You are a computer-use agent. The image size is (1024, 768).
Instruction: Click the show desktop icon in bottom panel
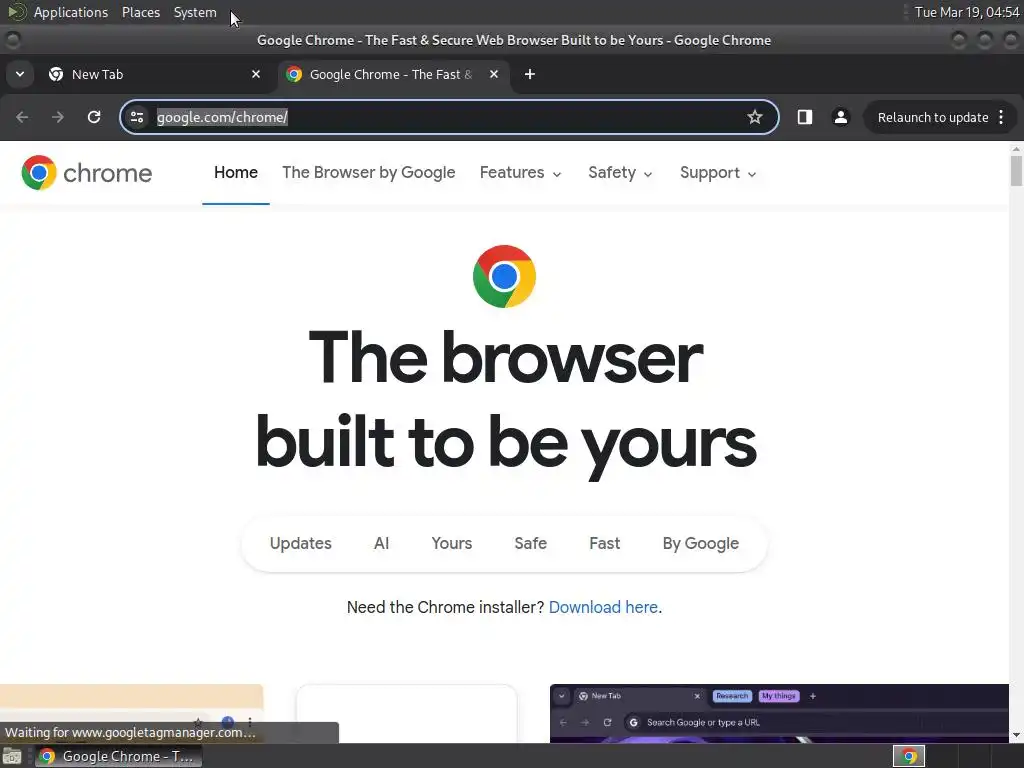point(12,756)
